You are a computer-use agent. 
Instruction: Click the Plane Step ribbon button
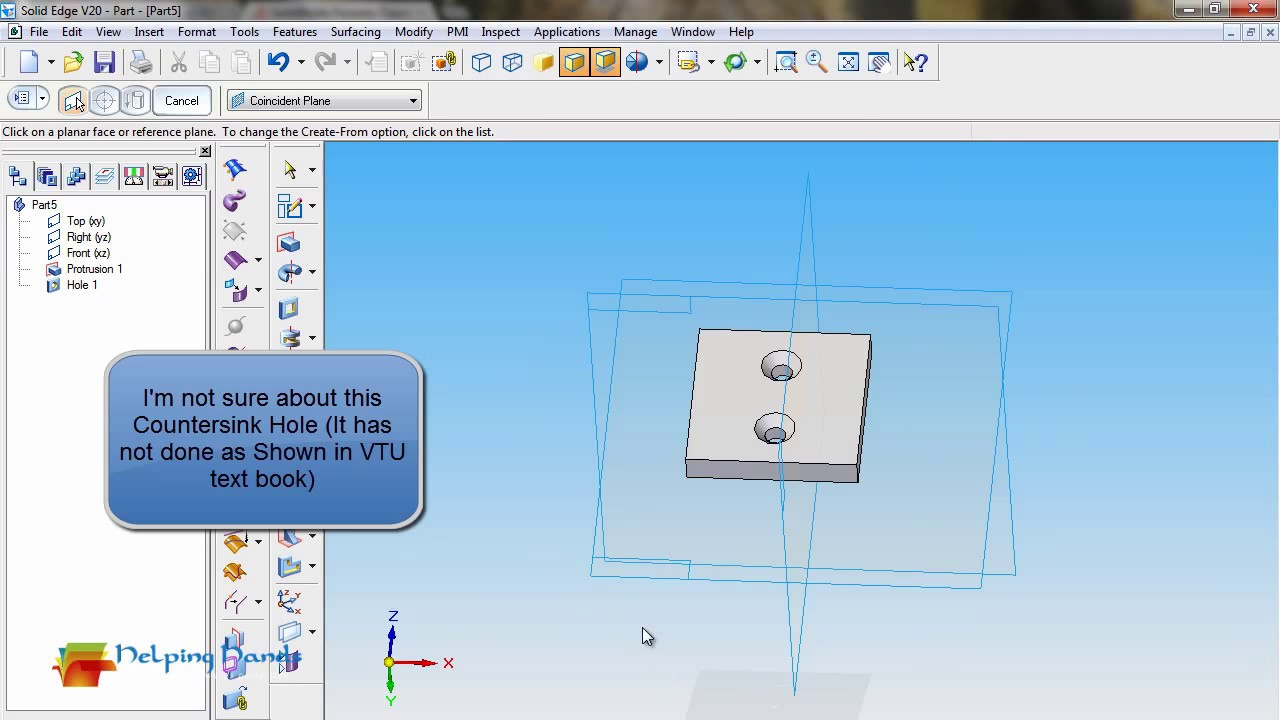coord(73,100)
